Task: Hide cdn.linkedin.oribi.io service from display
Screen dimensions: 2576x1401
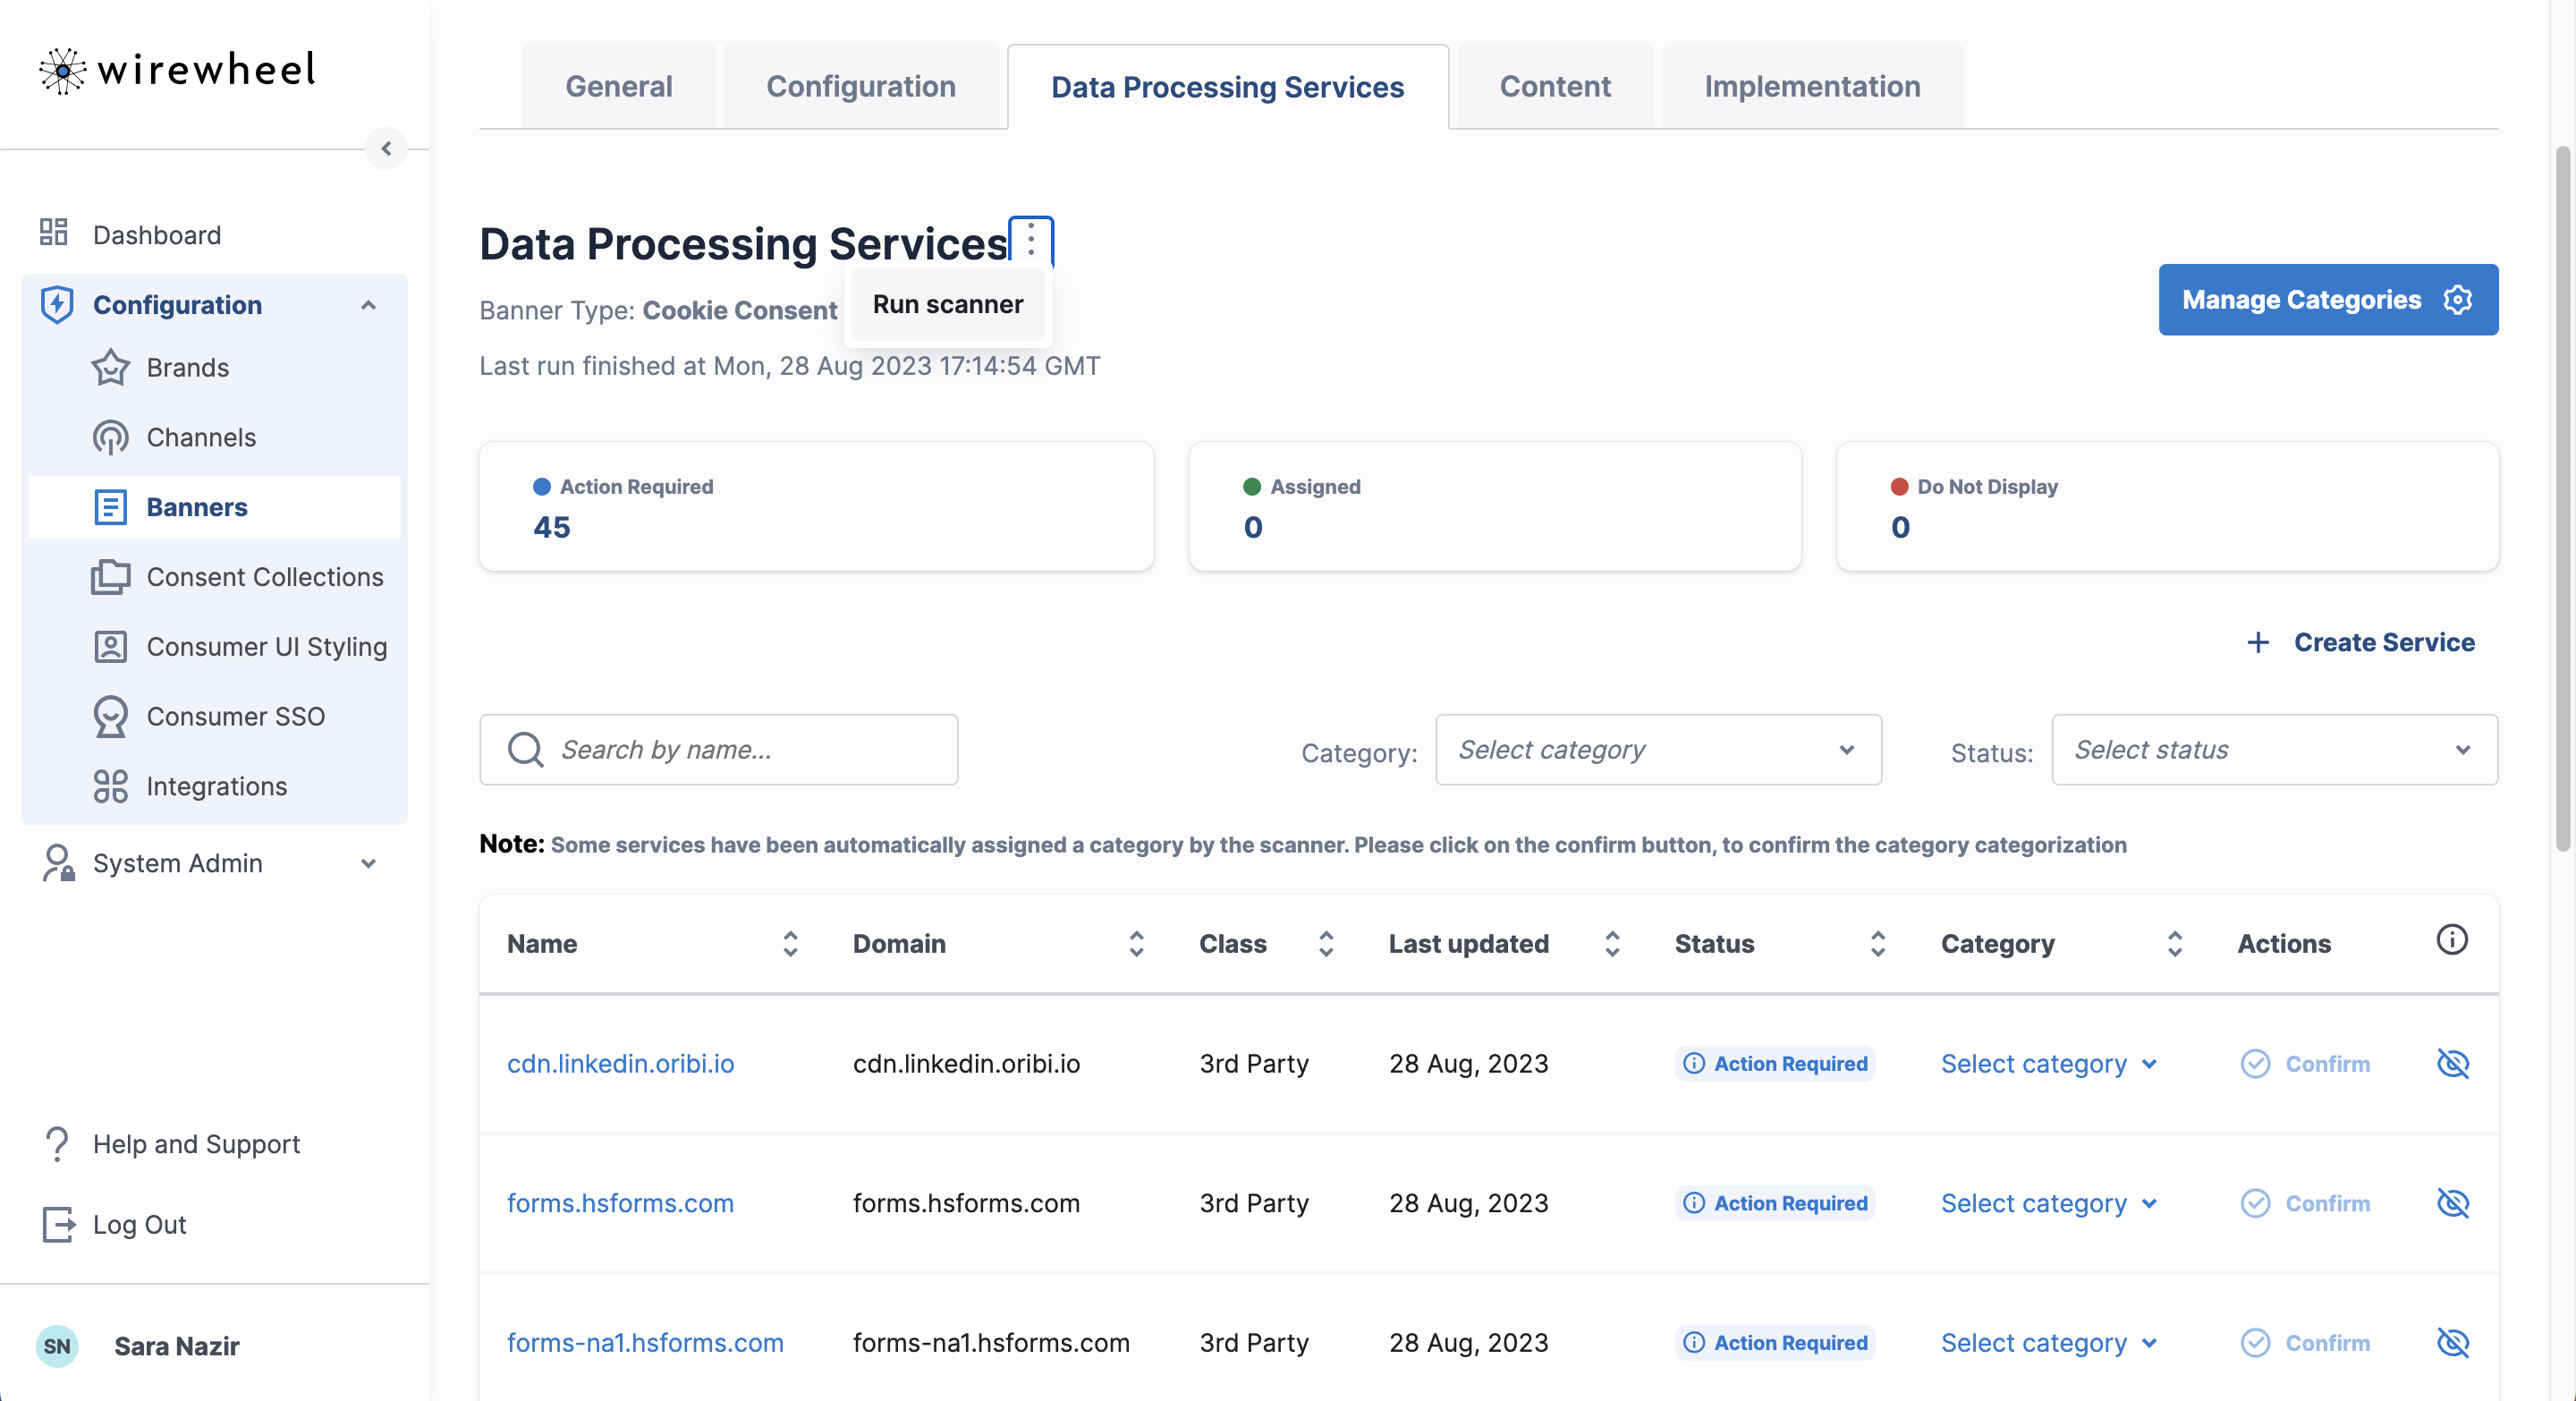Action: 2453,1063
